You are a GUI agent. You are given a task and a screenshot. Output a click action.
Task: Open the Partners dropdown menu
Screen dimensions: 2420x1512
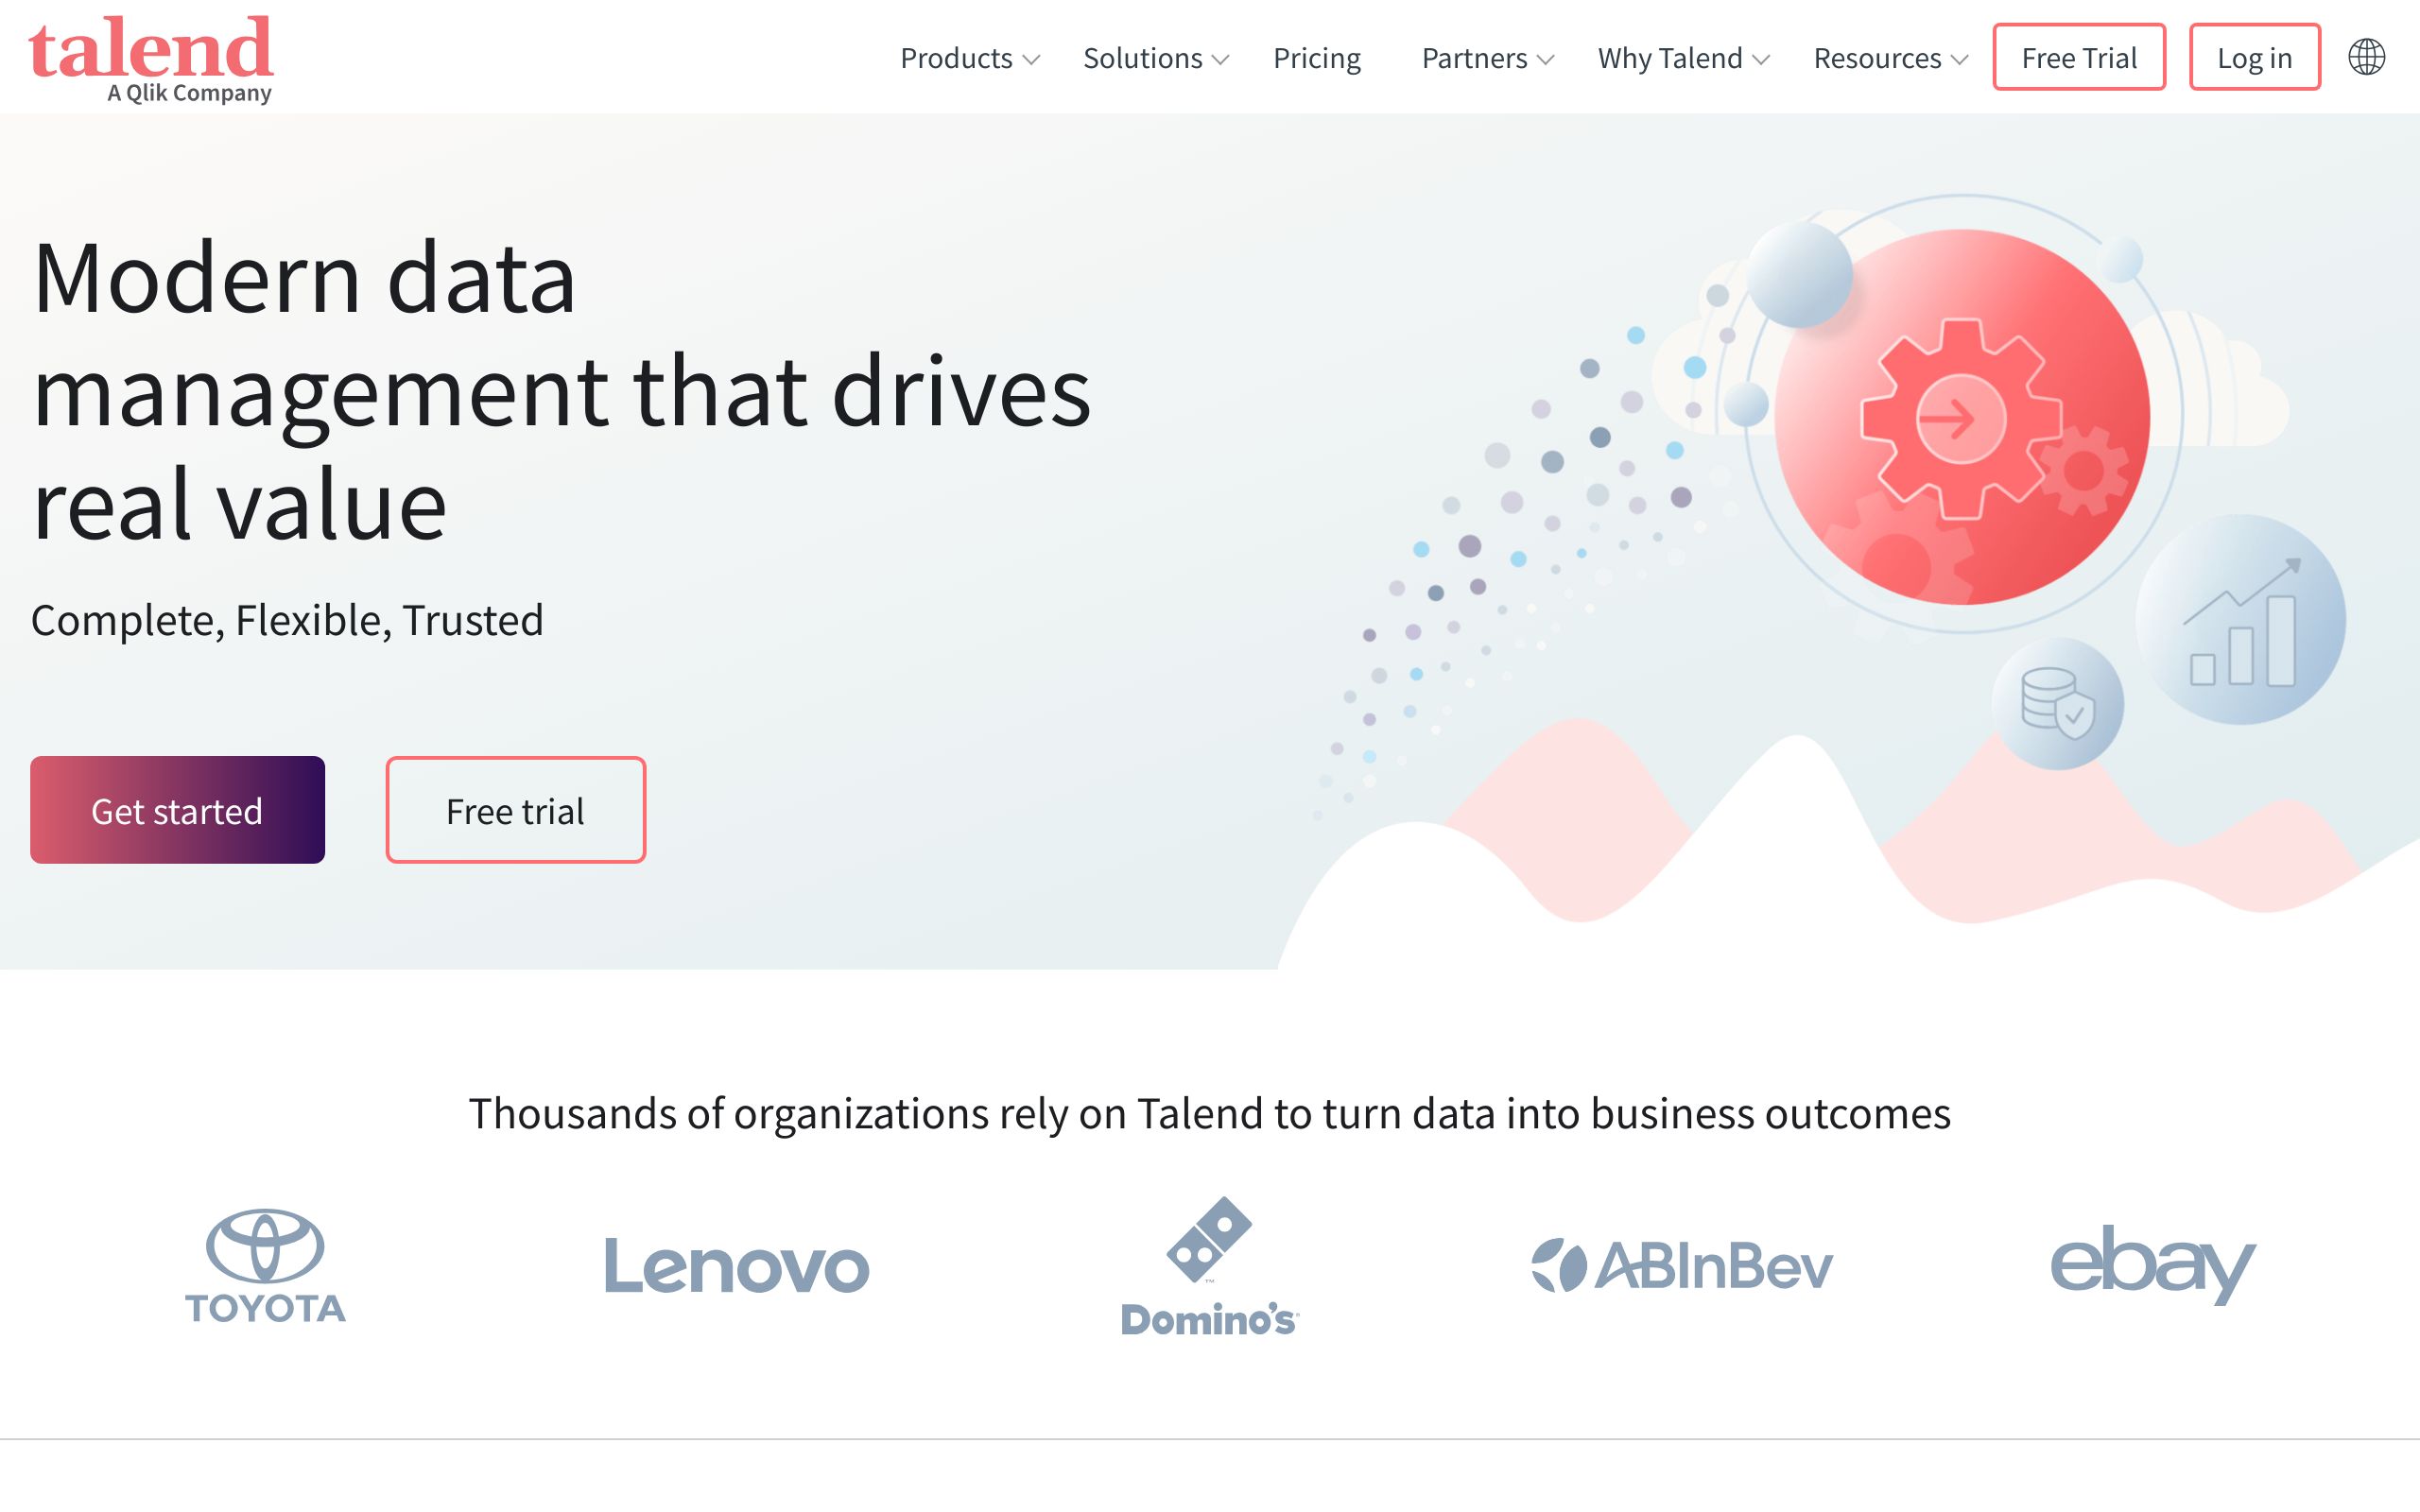point(1487,58)
